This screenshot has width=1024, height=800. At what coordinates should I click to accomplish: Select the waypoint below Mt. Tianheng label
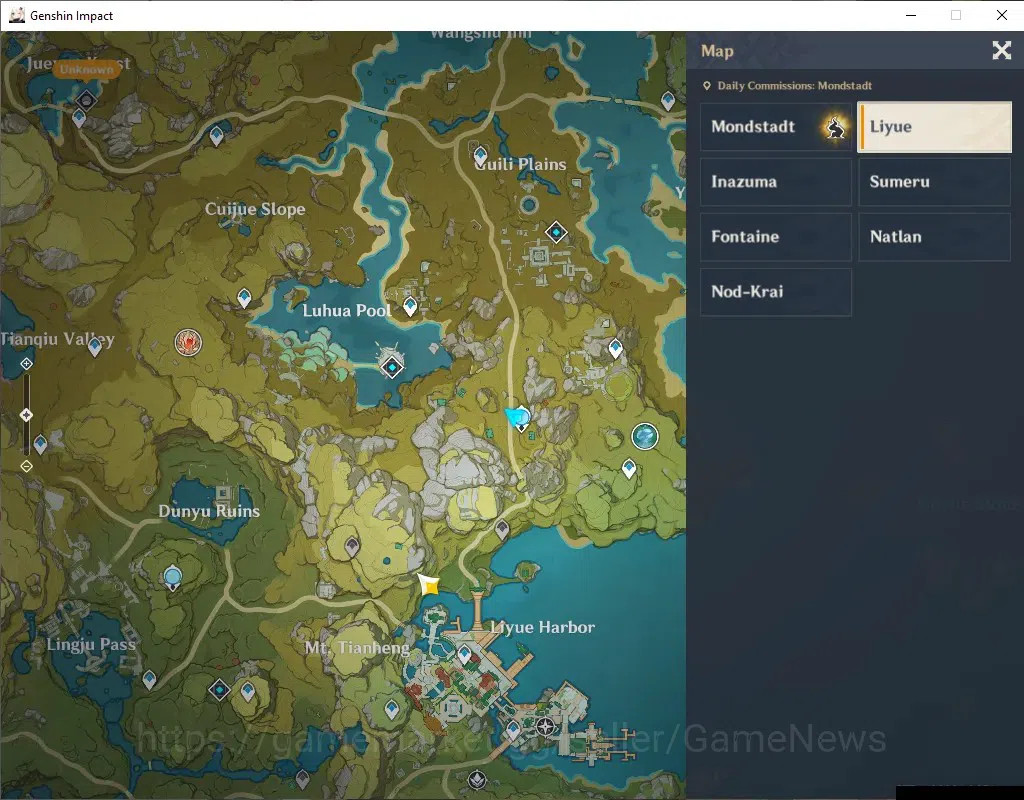coord(392,709)
